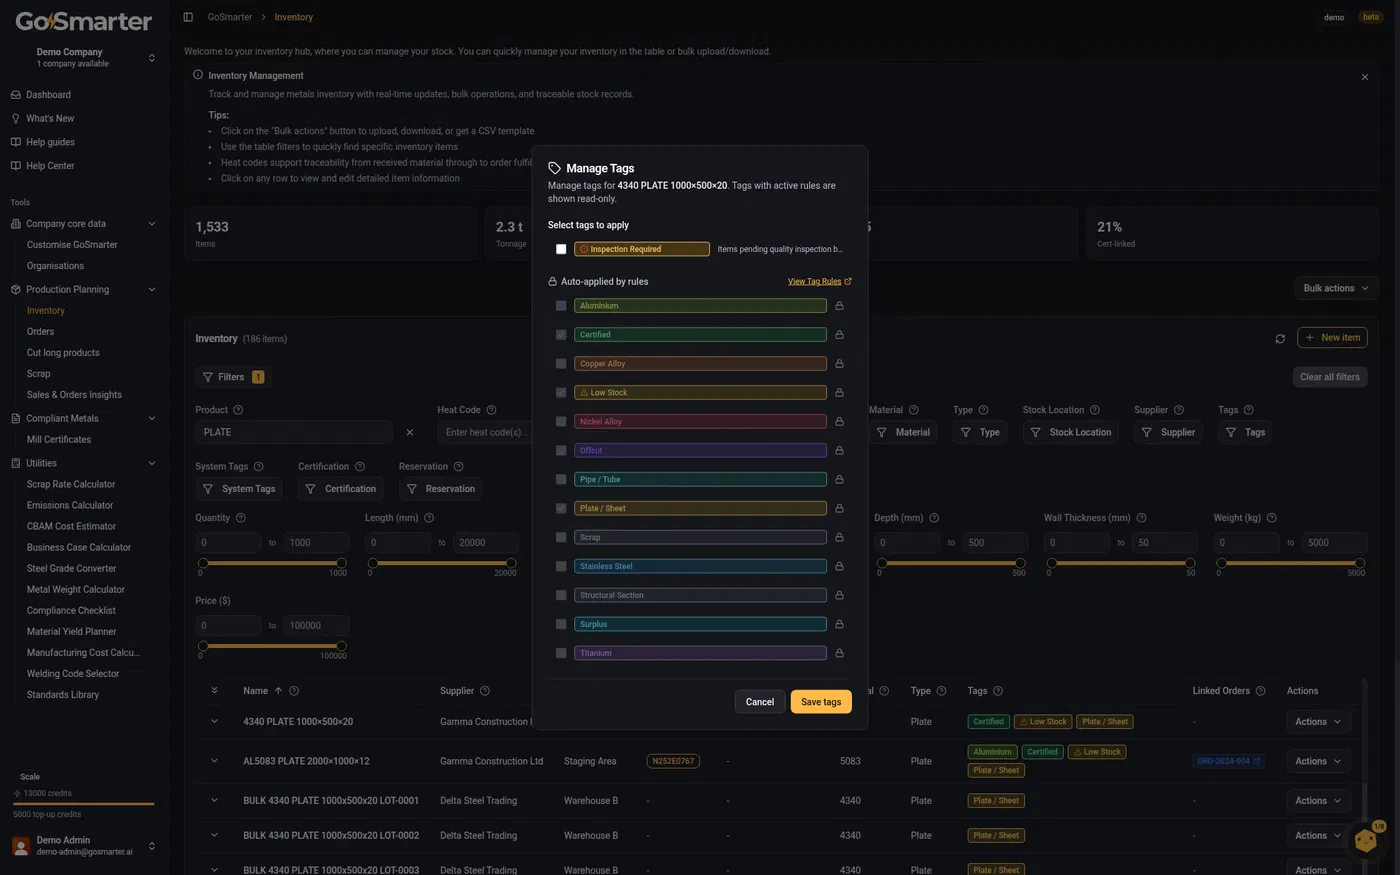This screenshot has width=1400, height=875.
Task: Open the Orders page in sidebar
Action: [x=40, y=332]
